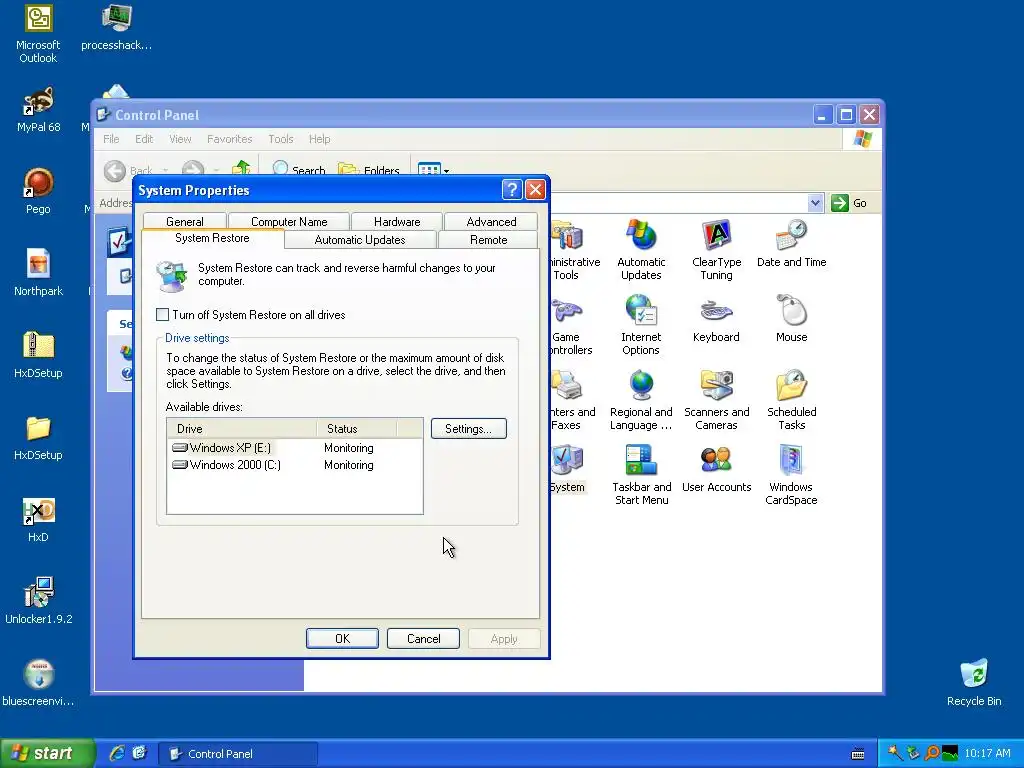
Task: Click the clock in the system tray
Action: pyautogui.click(x=987, y=753)
